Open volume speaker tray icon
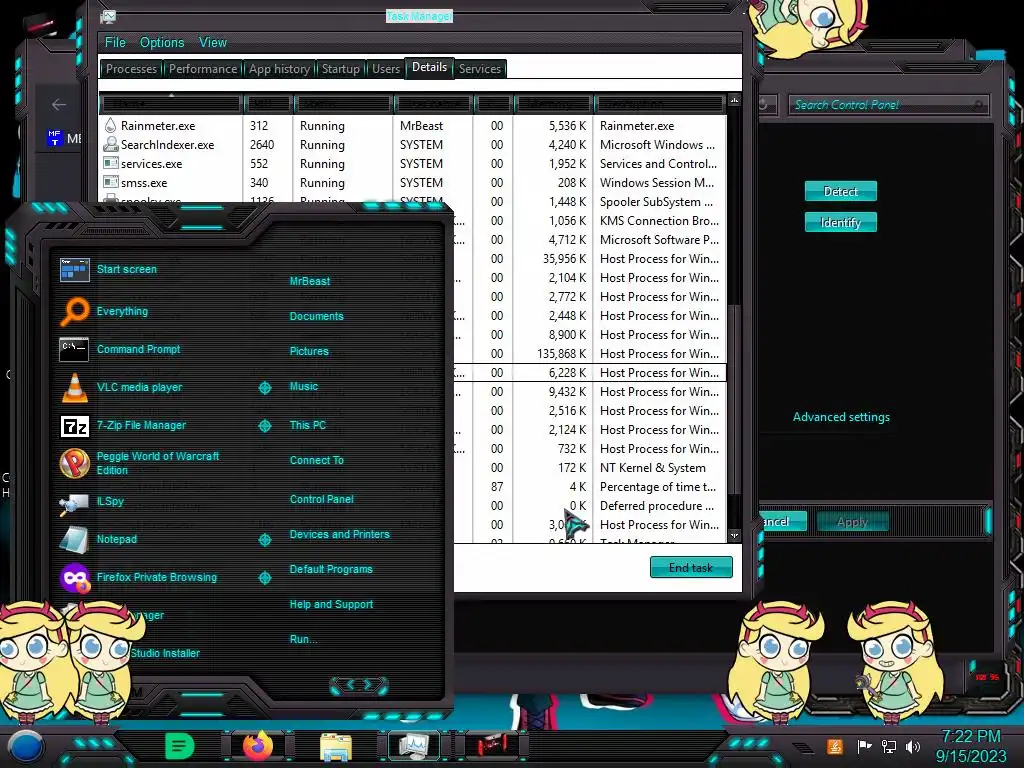 tap(913, 746)
